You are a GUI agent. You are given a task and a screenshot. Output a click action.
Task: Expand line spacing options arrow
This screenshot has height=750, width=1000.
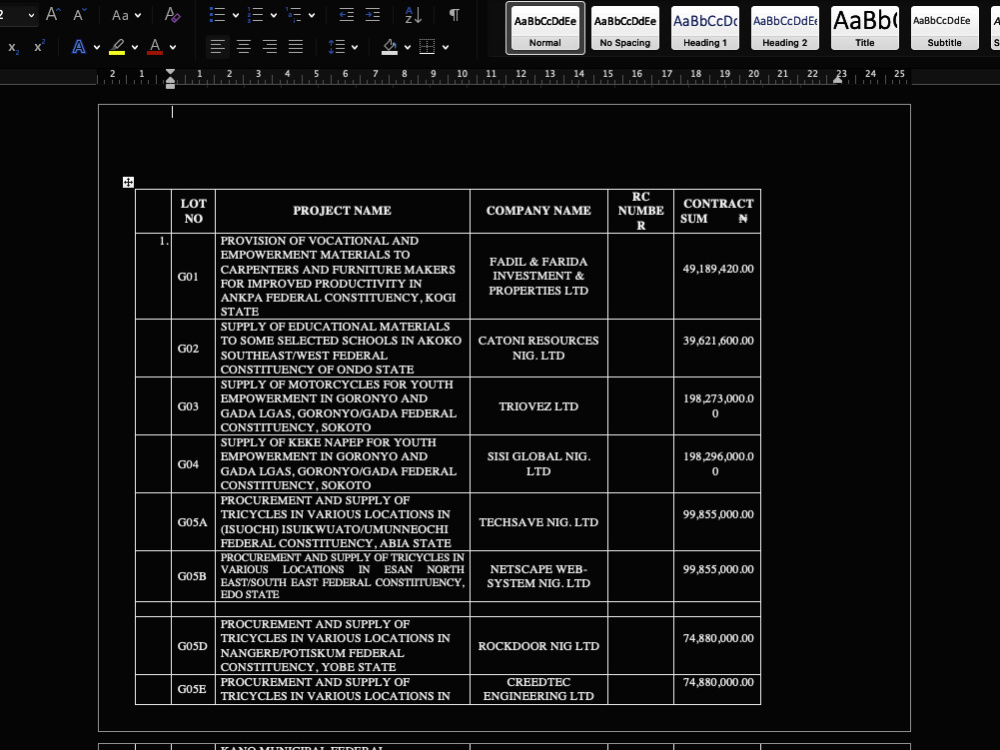click(x=355, y=47)
